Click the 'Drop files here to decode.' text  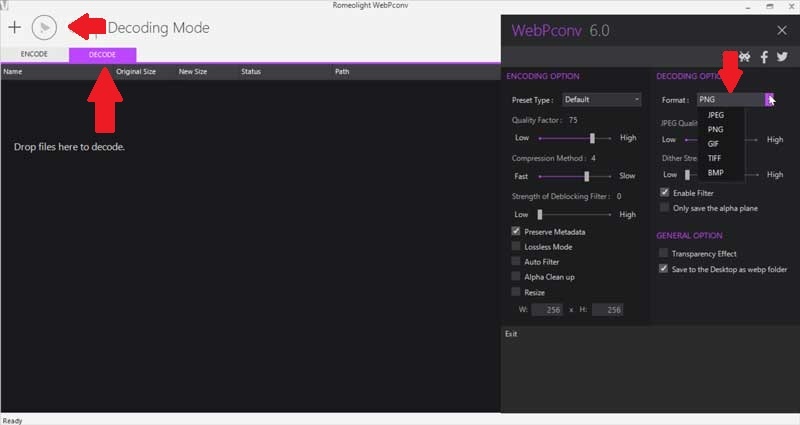[69, 147]
